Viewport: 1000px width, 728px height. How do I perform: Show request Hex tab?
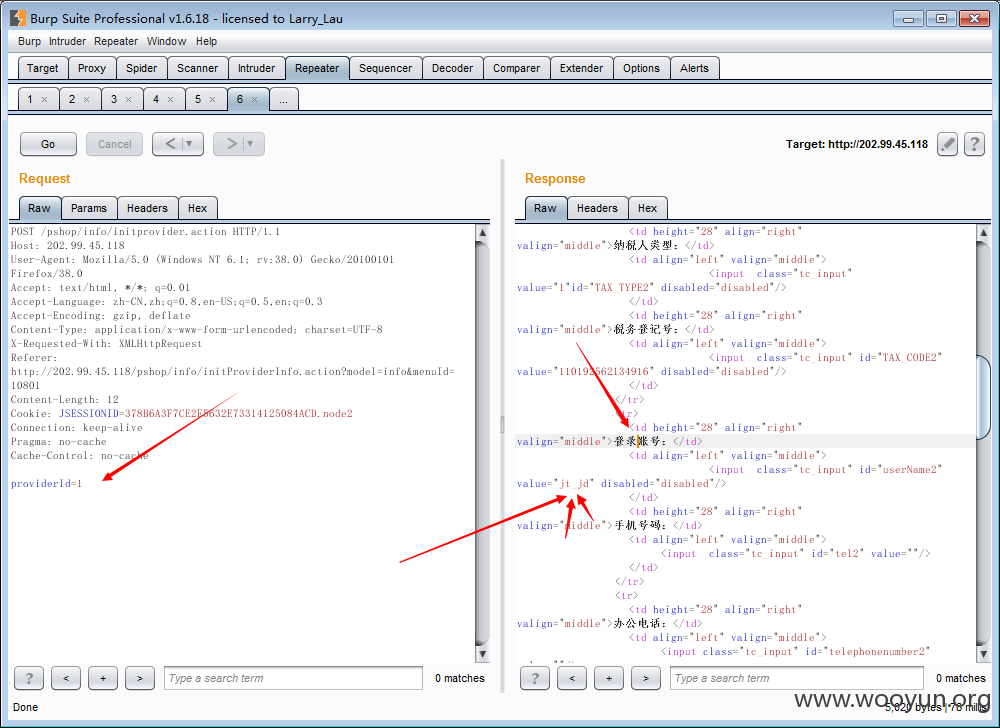pyautogui.click(x=198, y=208)
